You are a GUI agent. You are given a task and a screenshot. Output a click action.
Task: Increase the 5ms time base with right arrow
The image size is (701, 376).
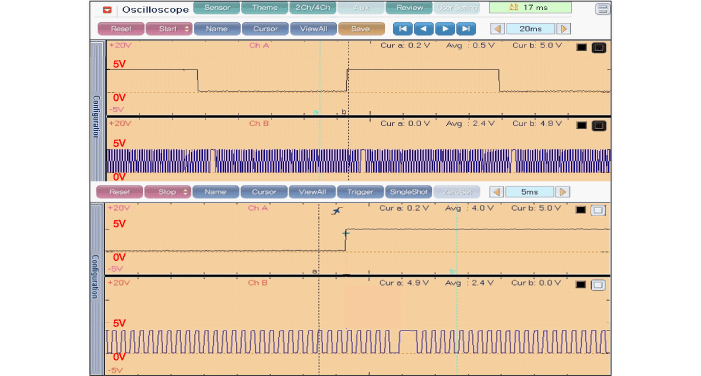pyautogui.click(x=563, y=192)
